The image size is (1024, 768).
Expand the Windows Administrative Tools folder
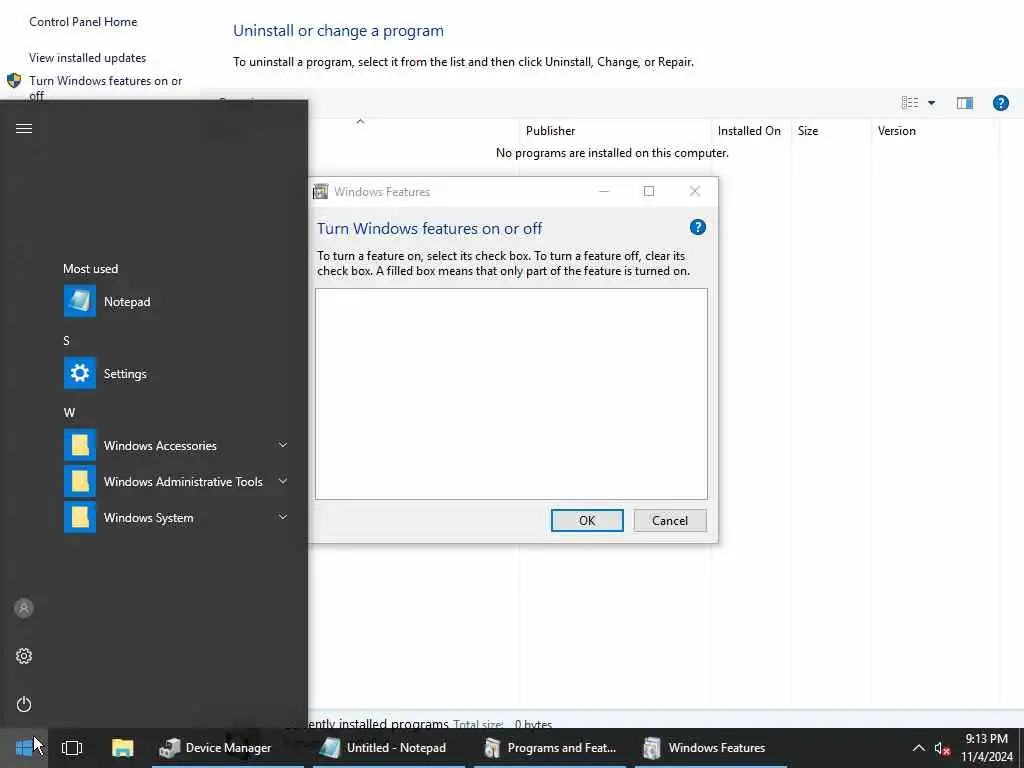point(176,481)
